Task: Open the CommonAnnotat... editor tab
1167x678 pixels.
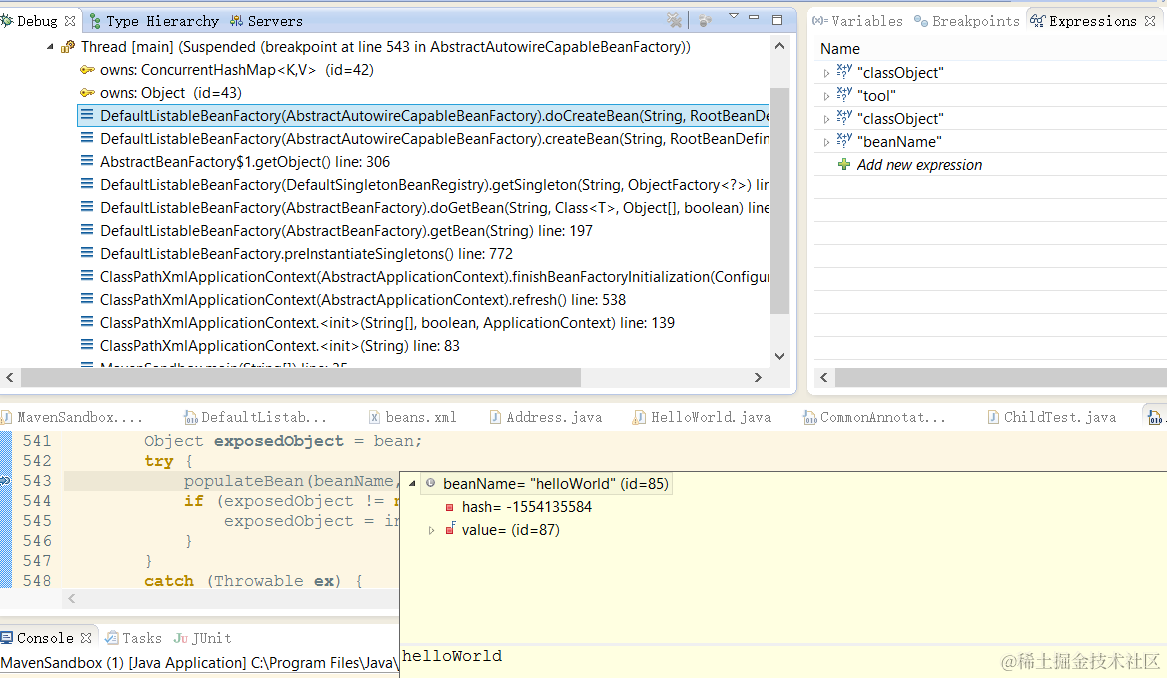Action: coord(875,418)
